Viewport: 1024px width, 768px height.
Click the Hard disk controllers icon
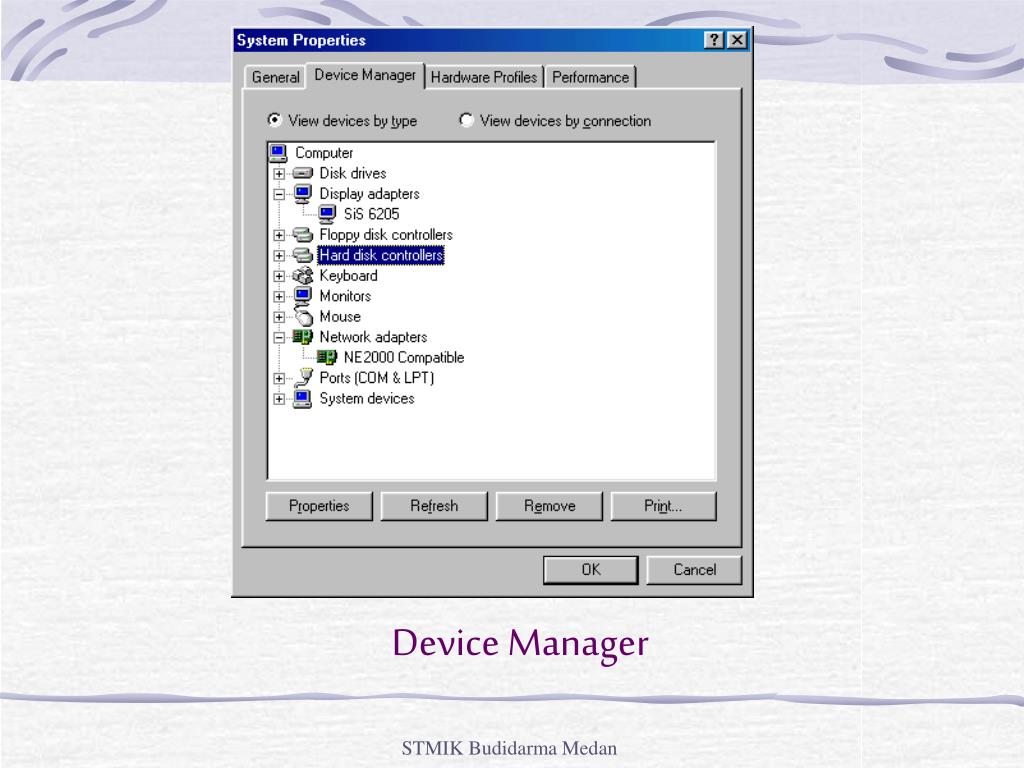click(302, 255)
